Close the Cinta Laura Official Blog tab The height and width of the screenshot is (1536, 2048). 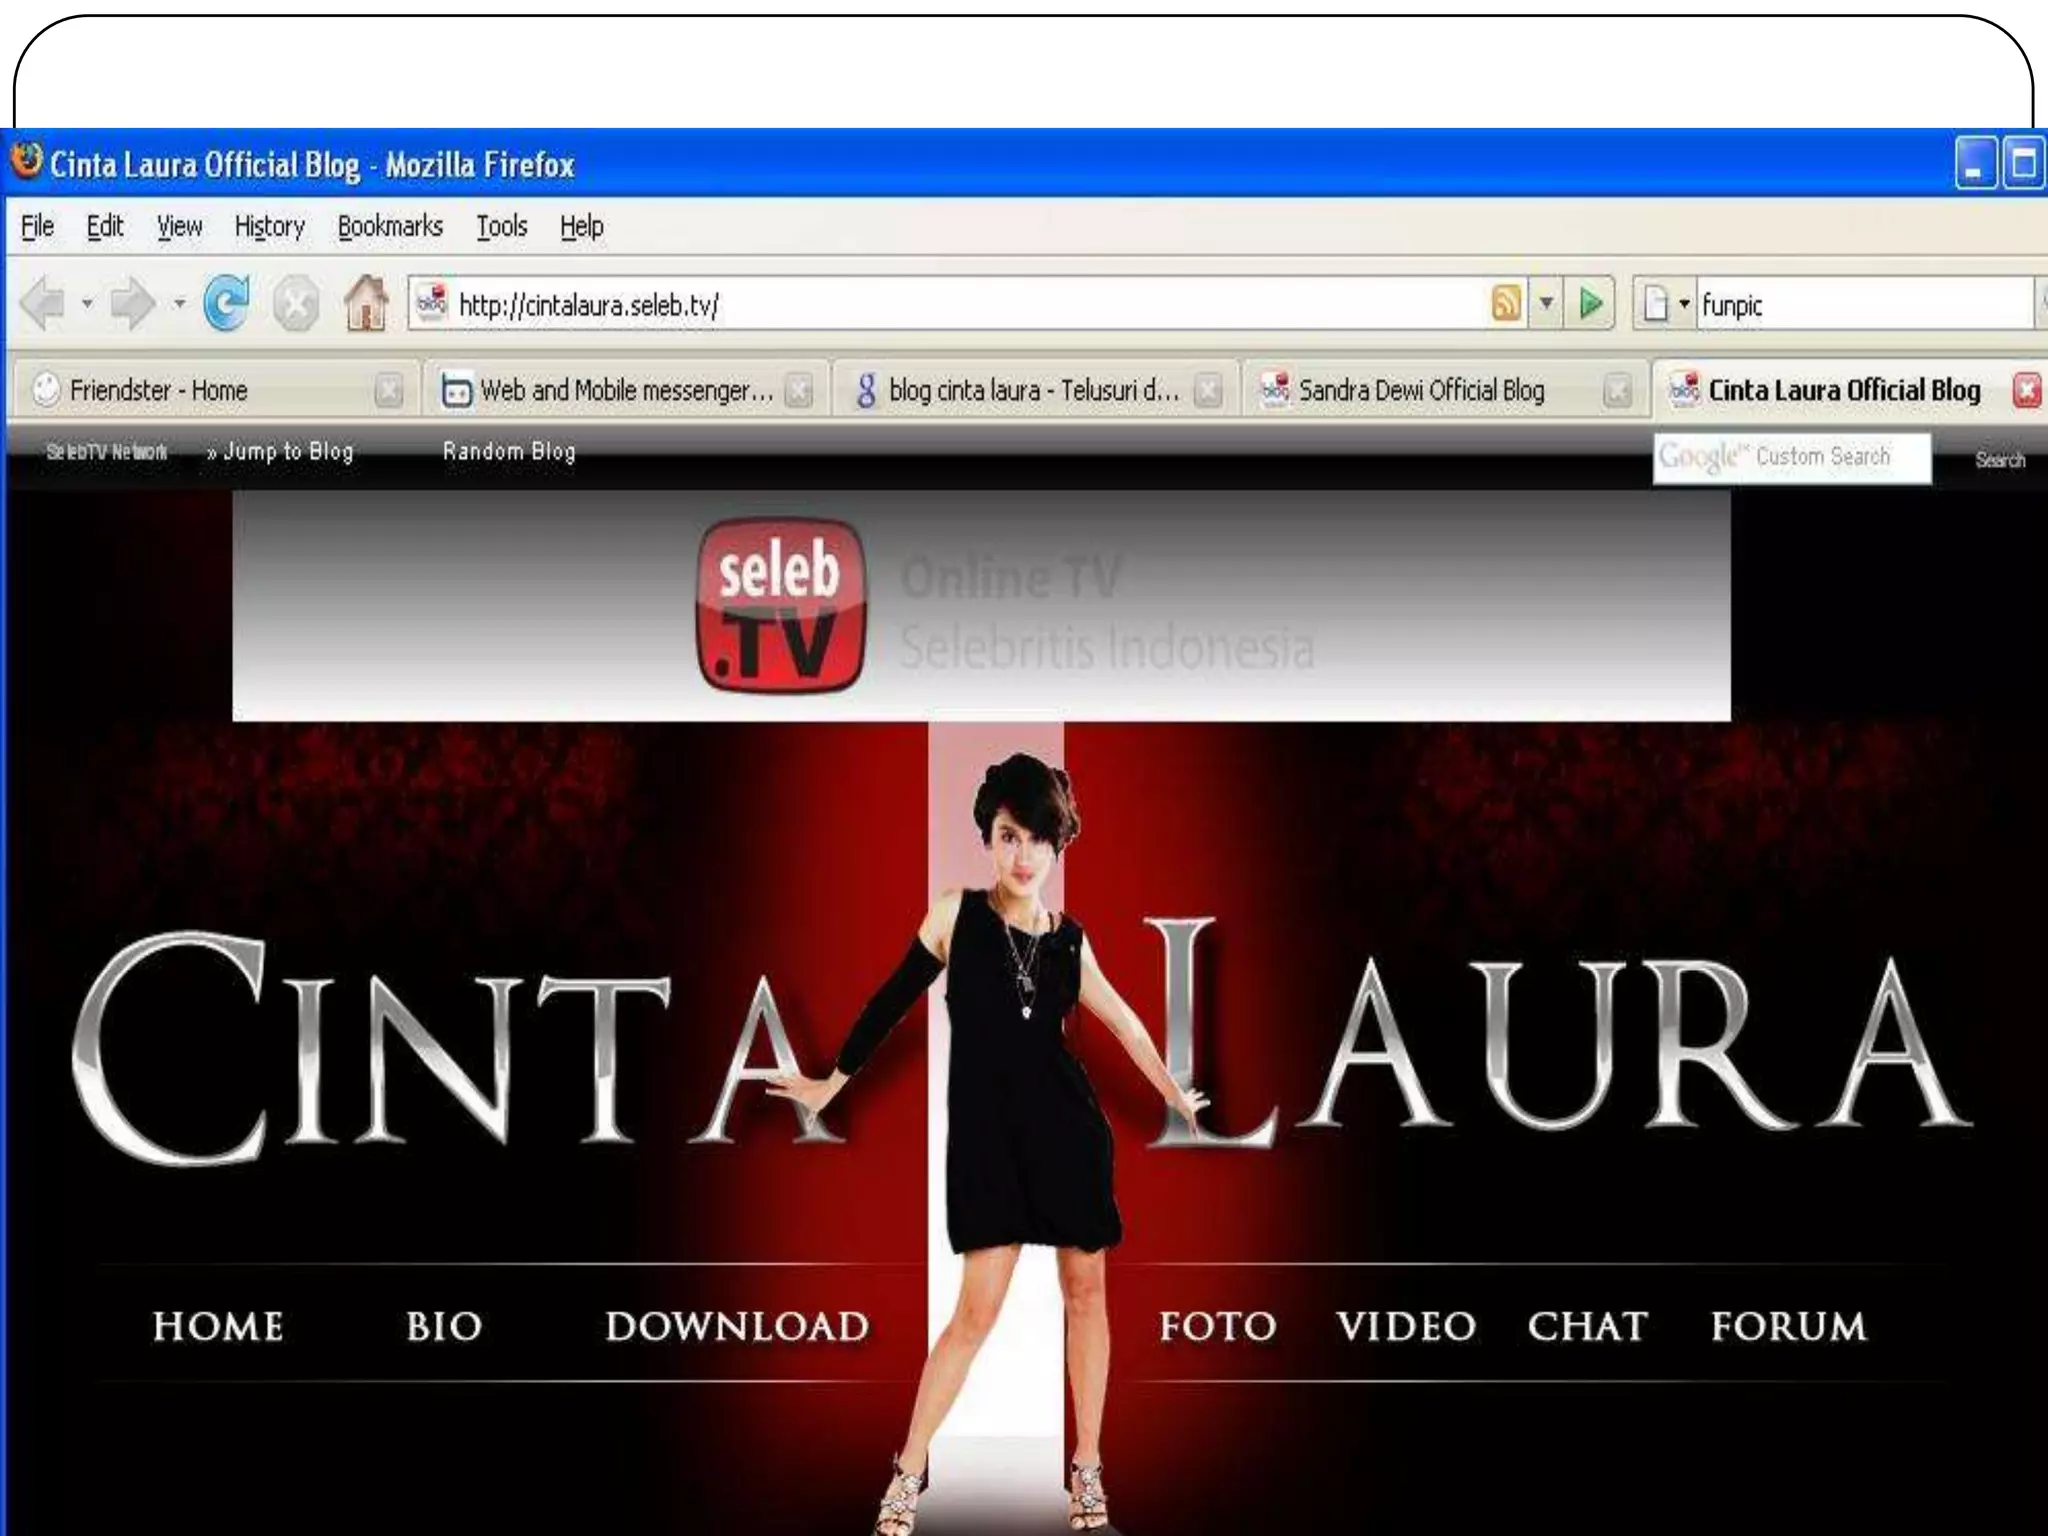2026,391
